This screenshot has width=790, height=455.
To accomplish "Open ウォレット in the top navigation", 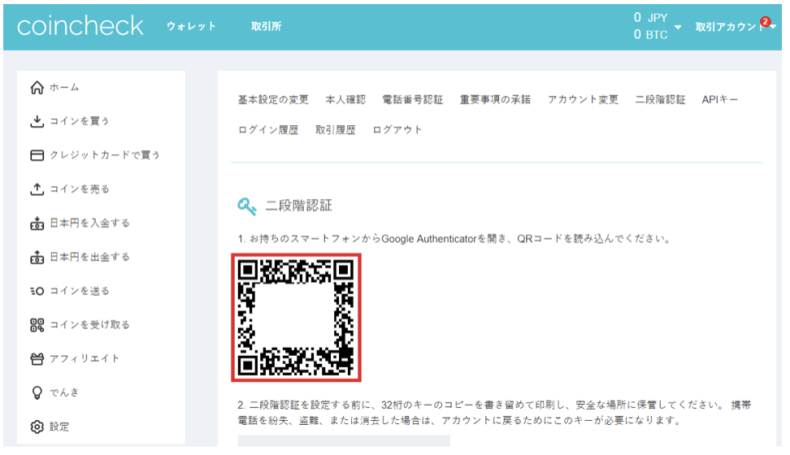I will 191,26.
